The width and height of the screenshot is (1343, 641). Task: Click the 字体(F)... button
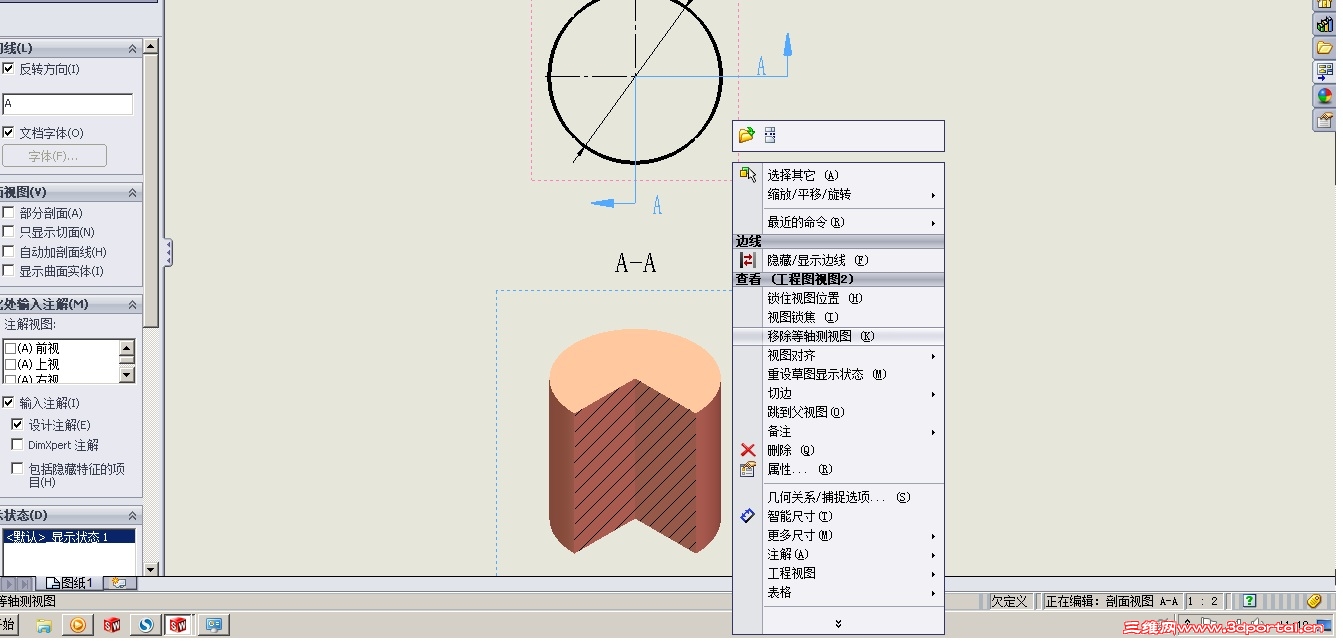(x=54, y=156)
